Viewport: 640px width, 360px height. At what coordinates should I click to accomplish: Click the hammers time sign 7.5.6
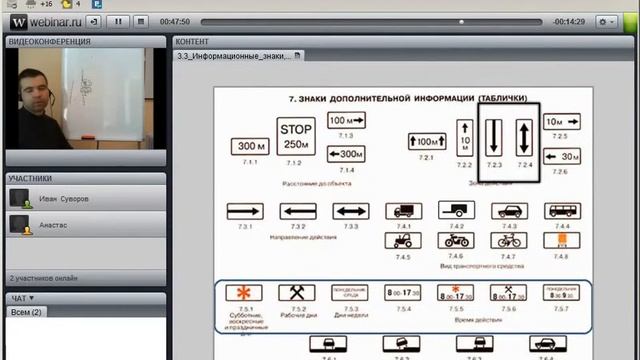(509, 293)
